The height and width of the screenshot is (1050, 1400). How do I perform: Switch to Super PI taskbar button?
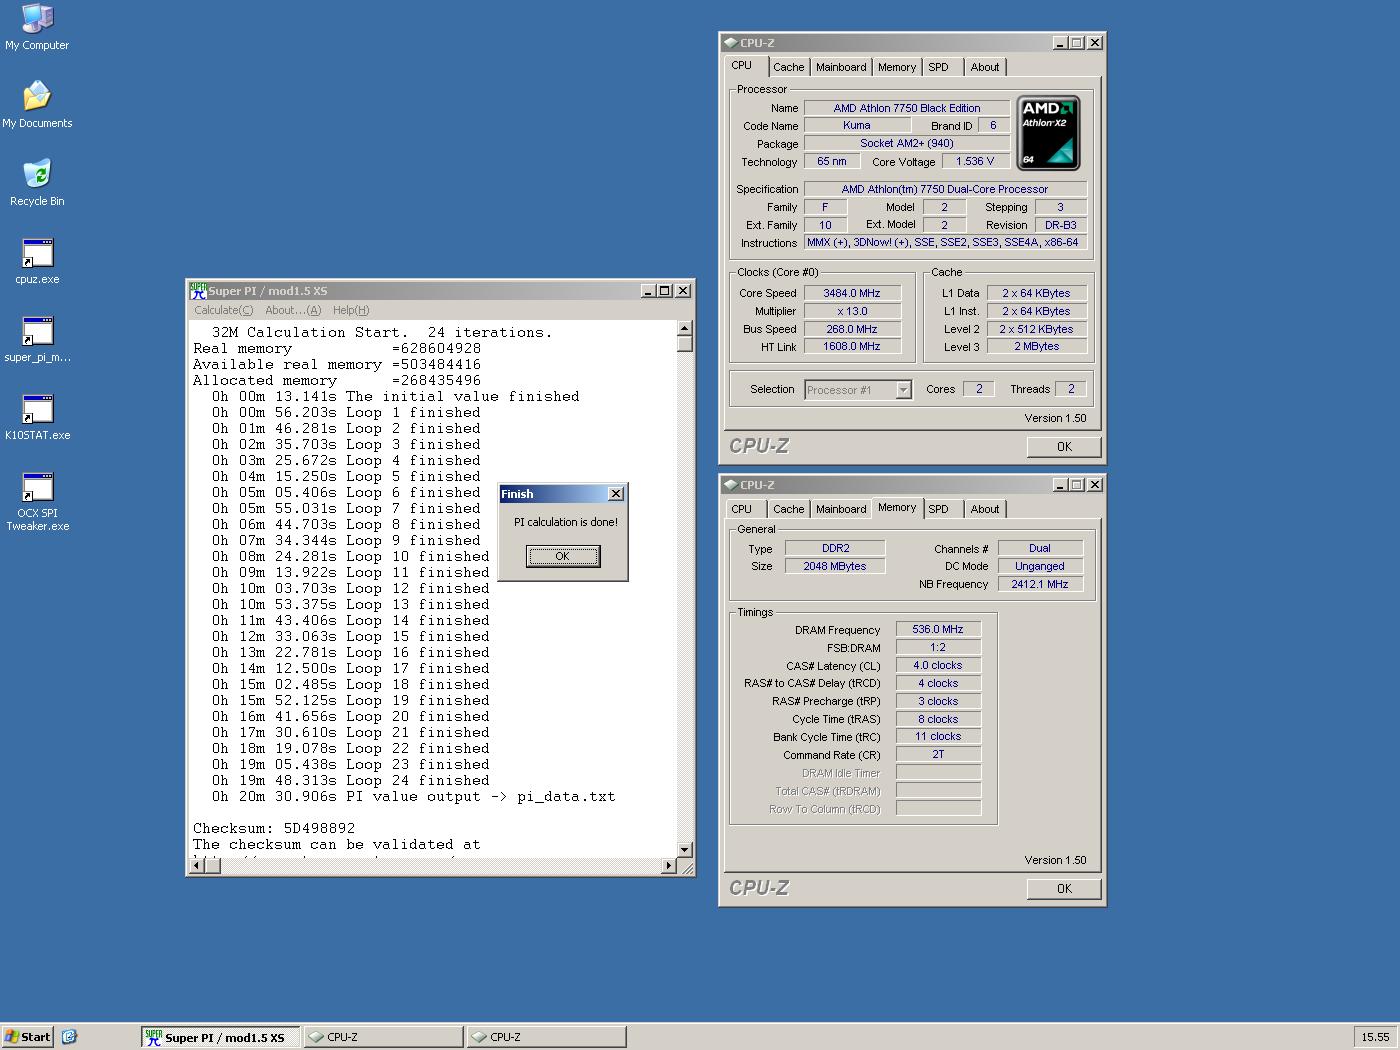point(221,1037)
